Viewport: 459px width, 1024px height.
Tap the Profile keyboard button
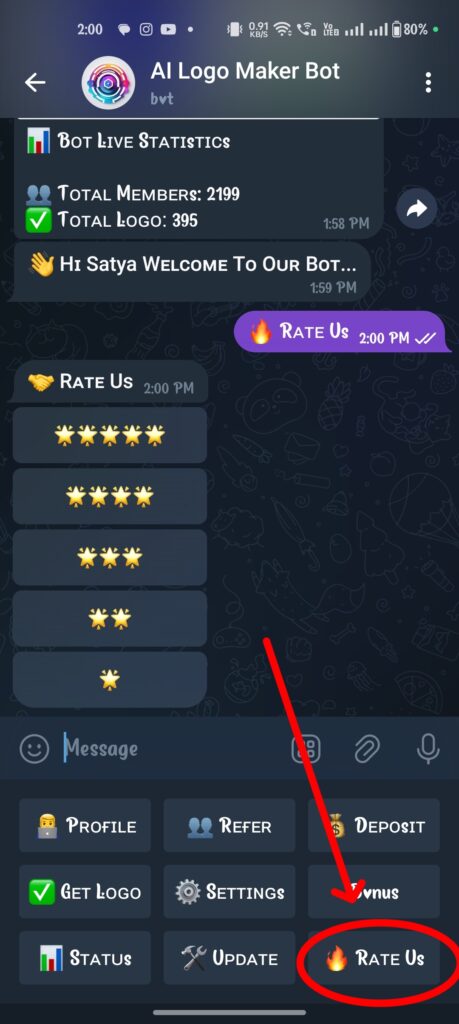pos(85,825)
